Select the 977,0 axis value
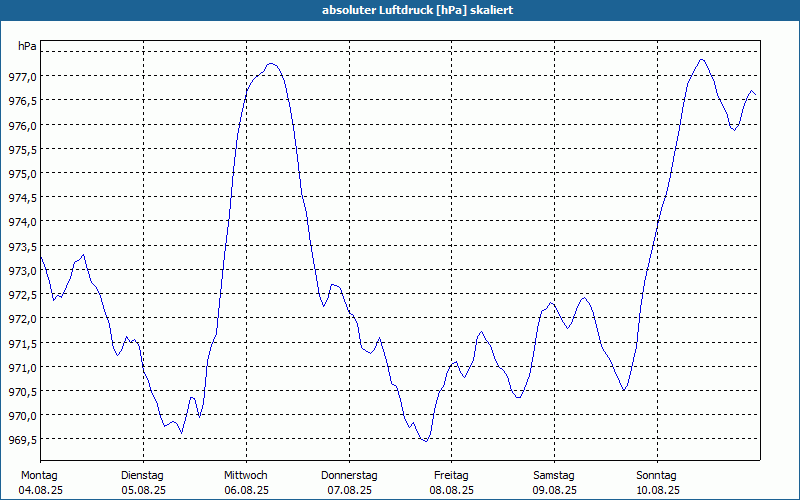Viewport: 800px width, 500px height. tap(23, 77)
